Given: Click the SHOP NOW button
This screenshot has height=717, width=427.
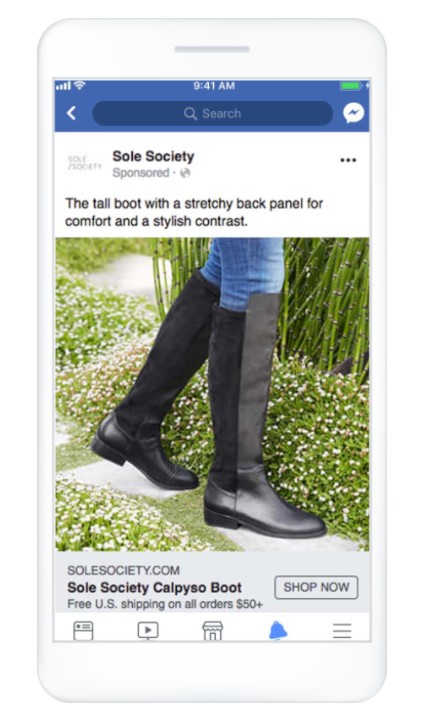Looking at the screenshot, I should click(x=316, y=587).
